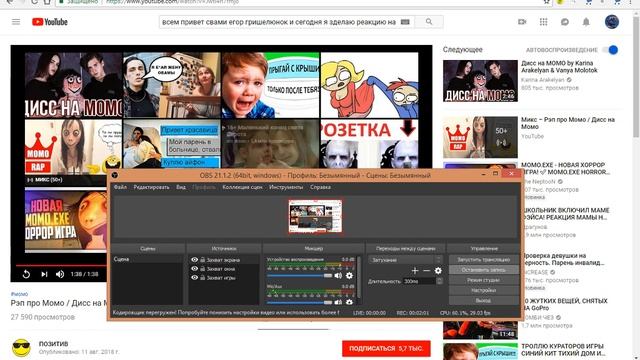Click the red ПОДПИСАТЬСЯ button
This screenshot has width=640, height=360.
click(386, 349)
